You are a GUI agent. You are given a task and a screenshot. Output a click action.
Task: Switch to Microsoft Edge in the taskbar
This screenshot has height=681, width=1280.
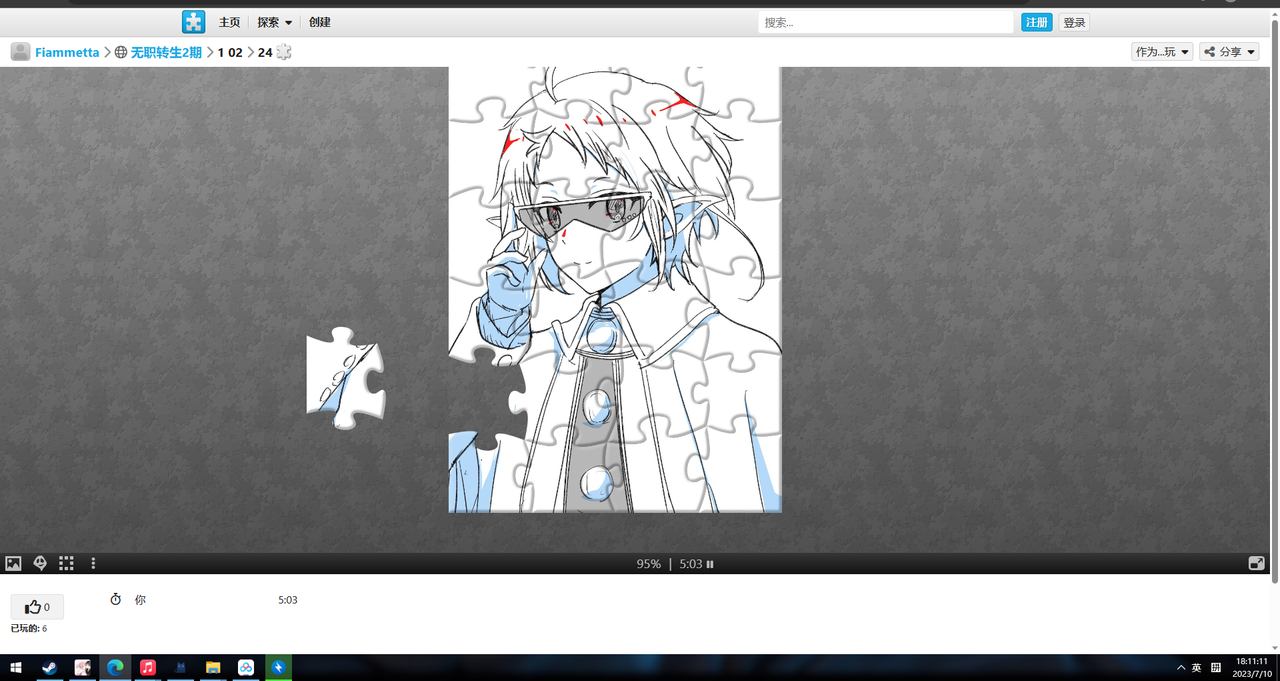115,668
